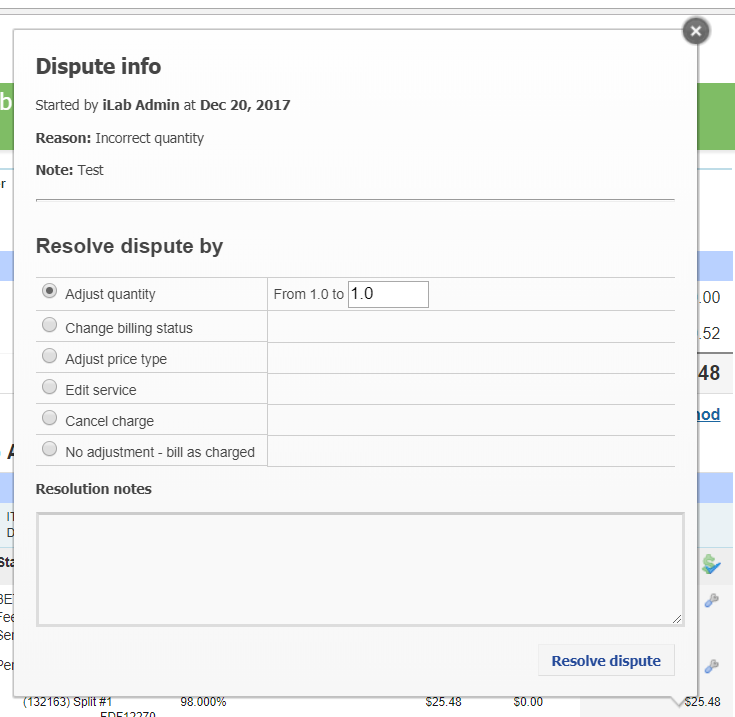Viewport: 735px width, 717px height.
Task: Close the Dispute info dialog
Action: [x=696, y=31]
